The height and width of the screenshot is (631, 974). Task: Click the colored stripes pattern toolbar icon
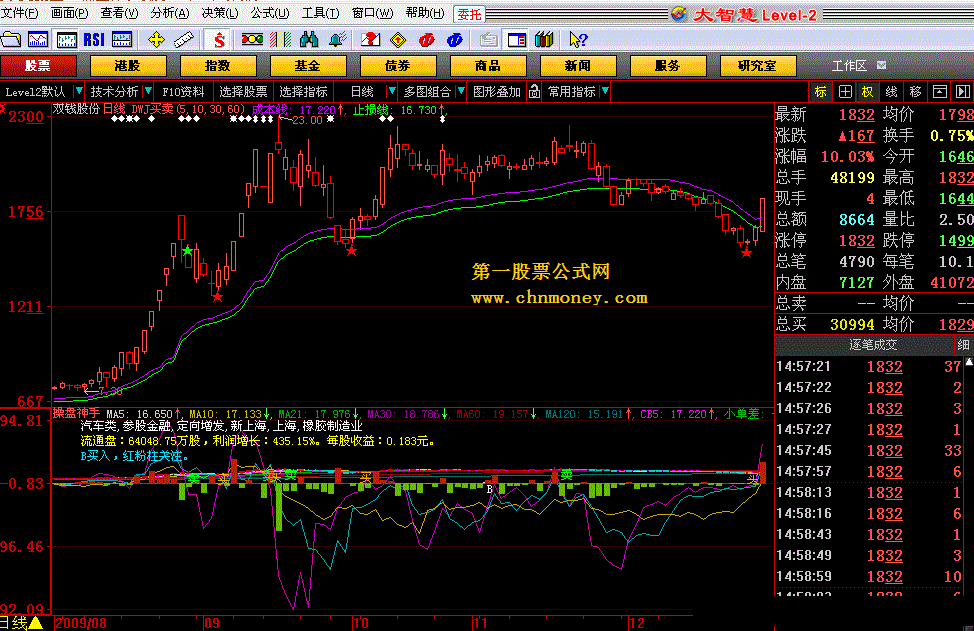(280, 40)
